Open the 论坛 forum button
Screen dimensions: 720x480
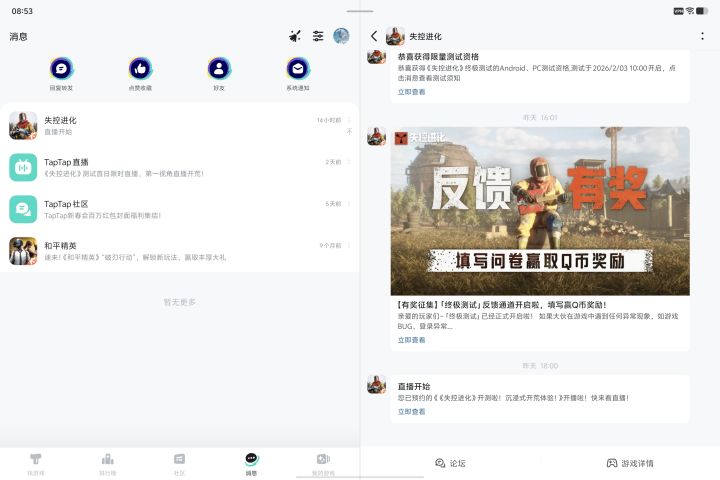click(450, 463)
